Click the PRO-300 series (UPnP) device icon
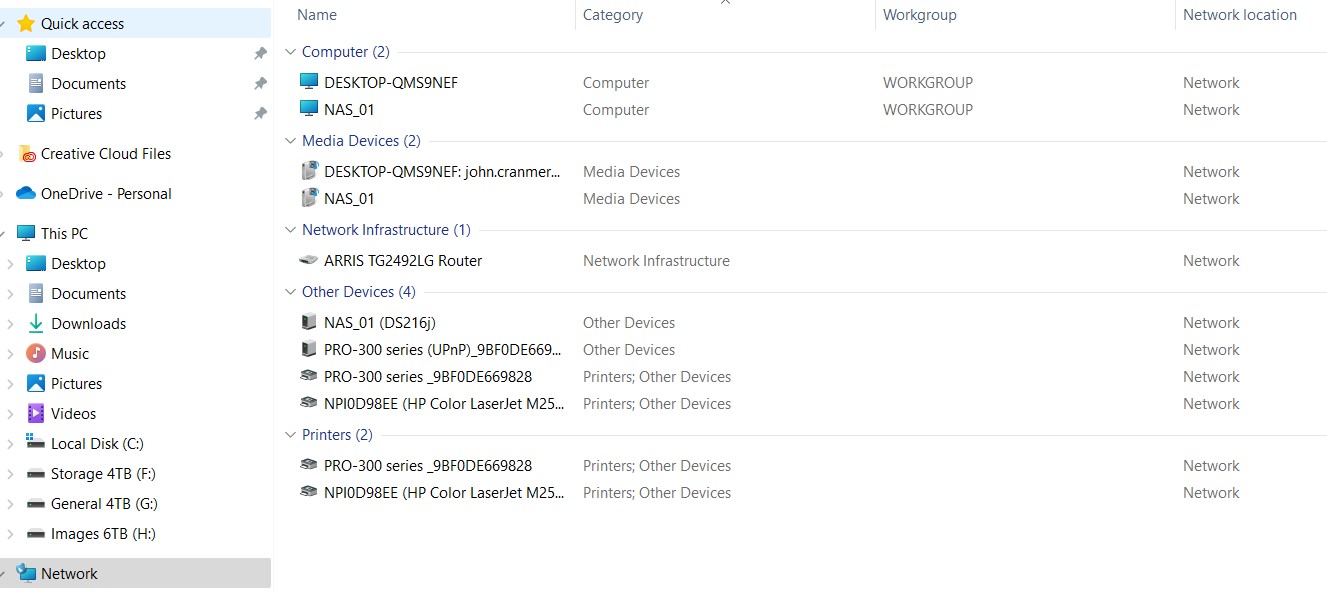Screen dimensions: 1327x593 click(309, 350)
